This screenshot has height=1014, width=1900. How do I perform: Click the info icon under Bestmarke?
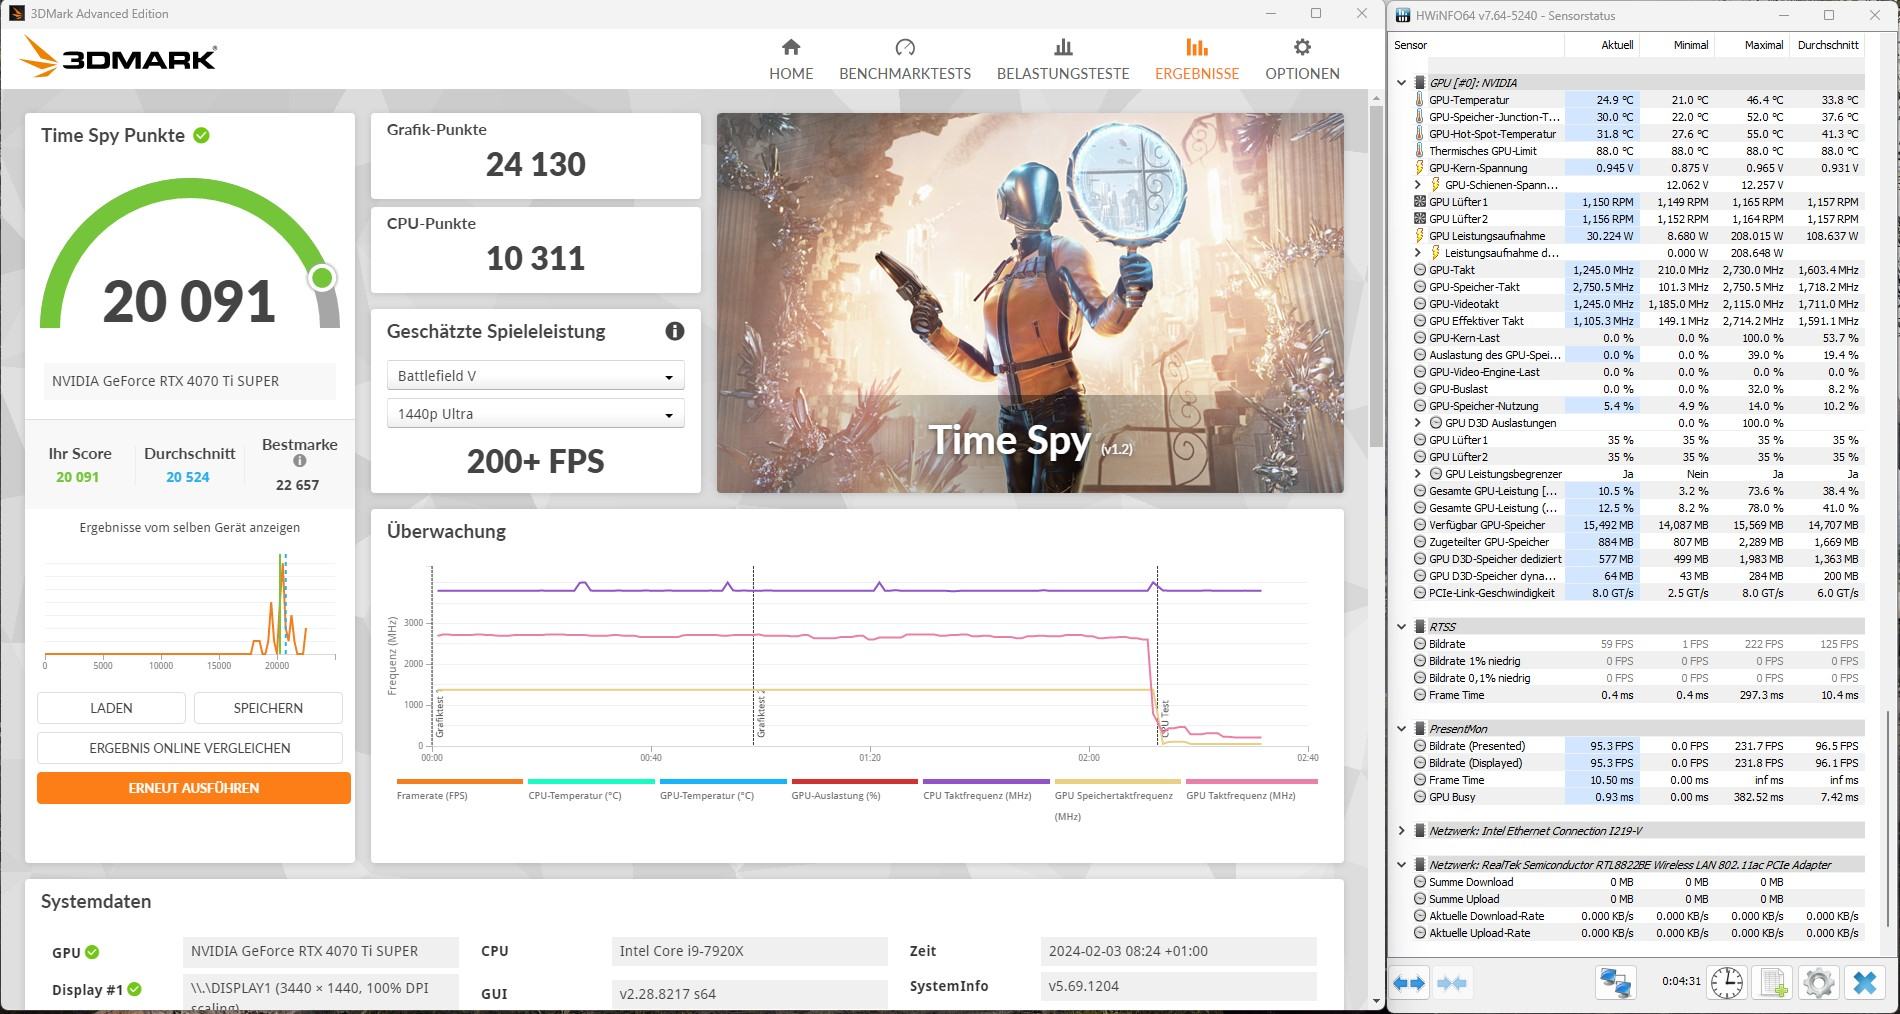coord(299,461)
